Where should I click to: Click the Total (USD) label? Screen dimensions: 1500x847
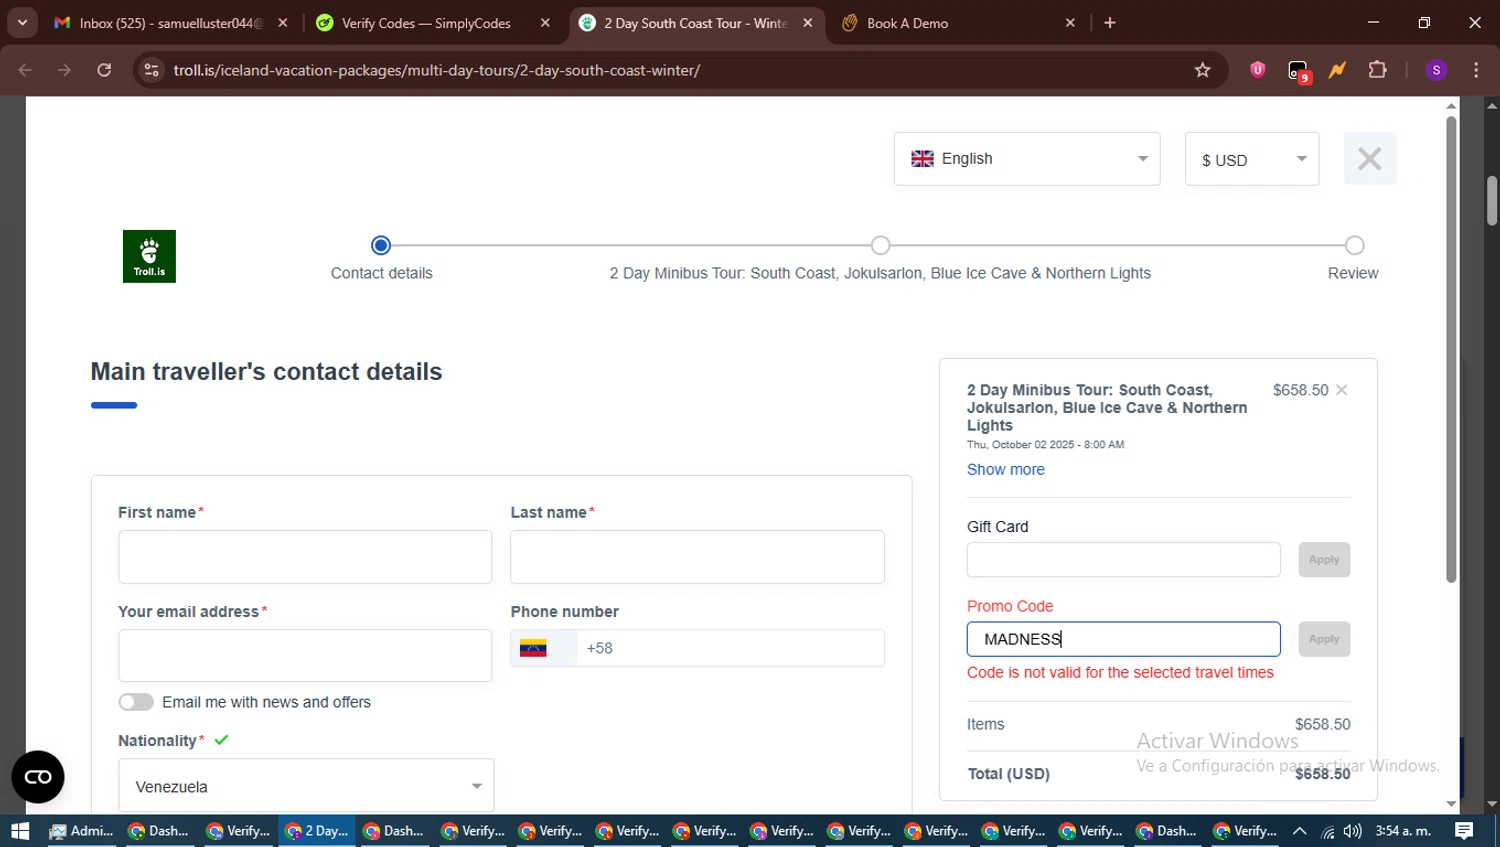(1008, 774)
